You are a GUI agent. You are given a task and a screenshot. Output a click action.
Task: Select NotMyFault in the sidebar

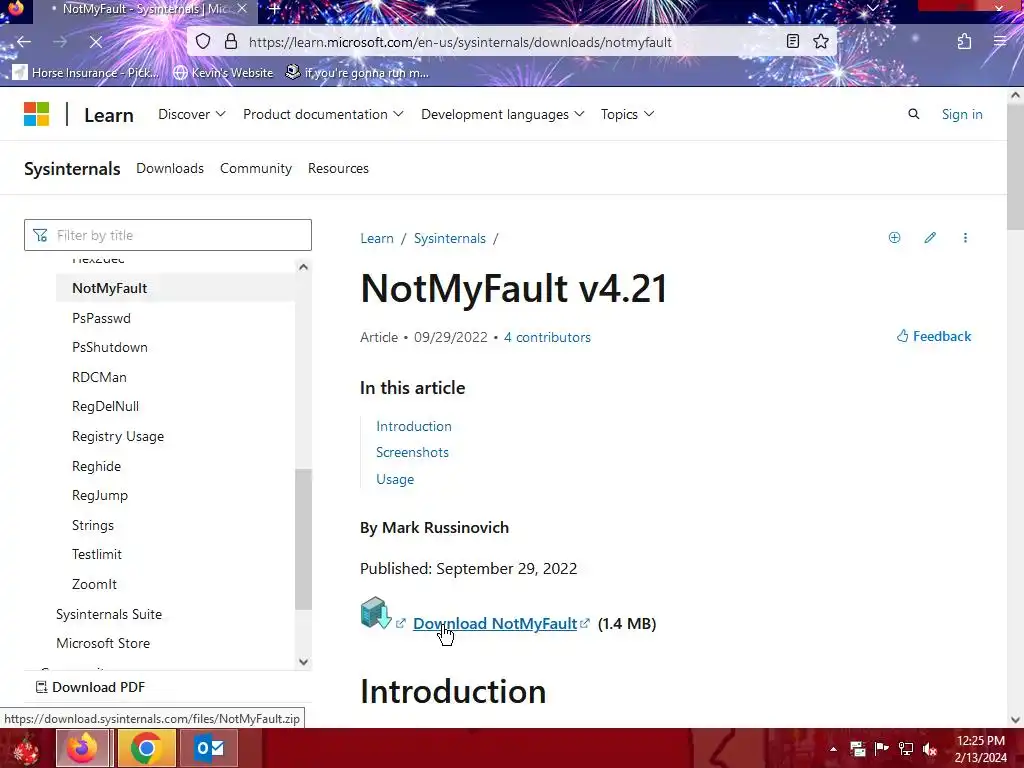(x=175, y=288)
